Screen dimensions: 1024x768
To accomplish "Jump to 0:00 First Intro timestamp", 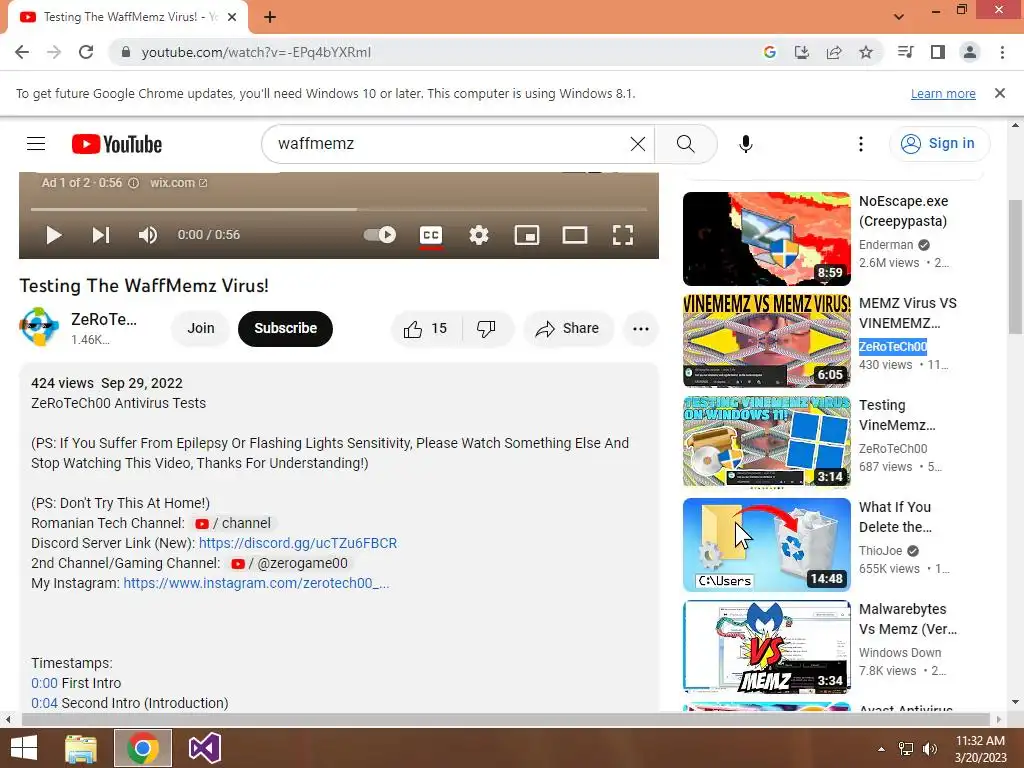I will (x=44, y=683).
